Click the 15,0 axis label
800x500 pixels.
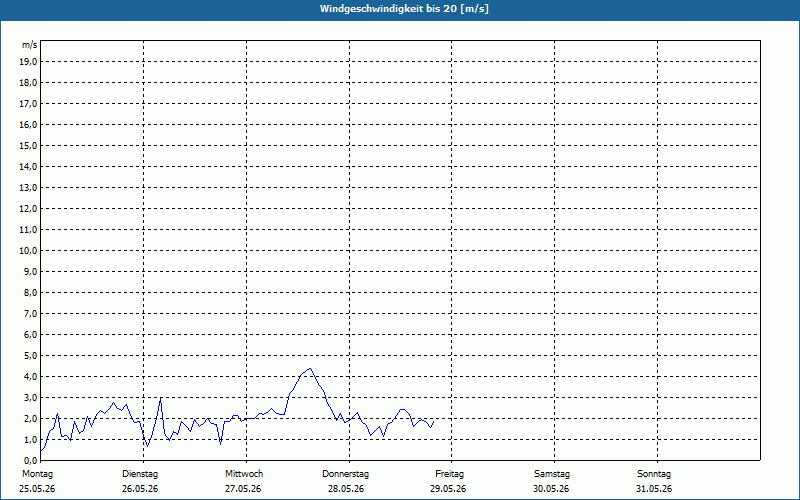pos(28,145)
